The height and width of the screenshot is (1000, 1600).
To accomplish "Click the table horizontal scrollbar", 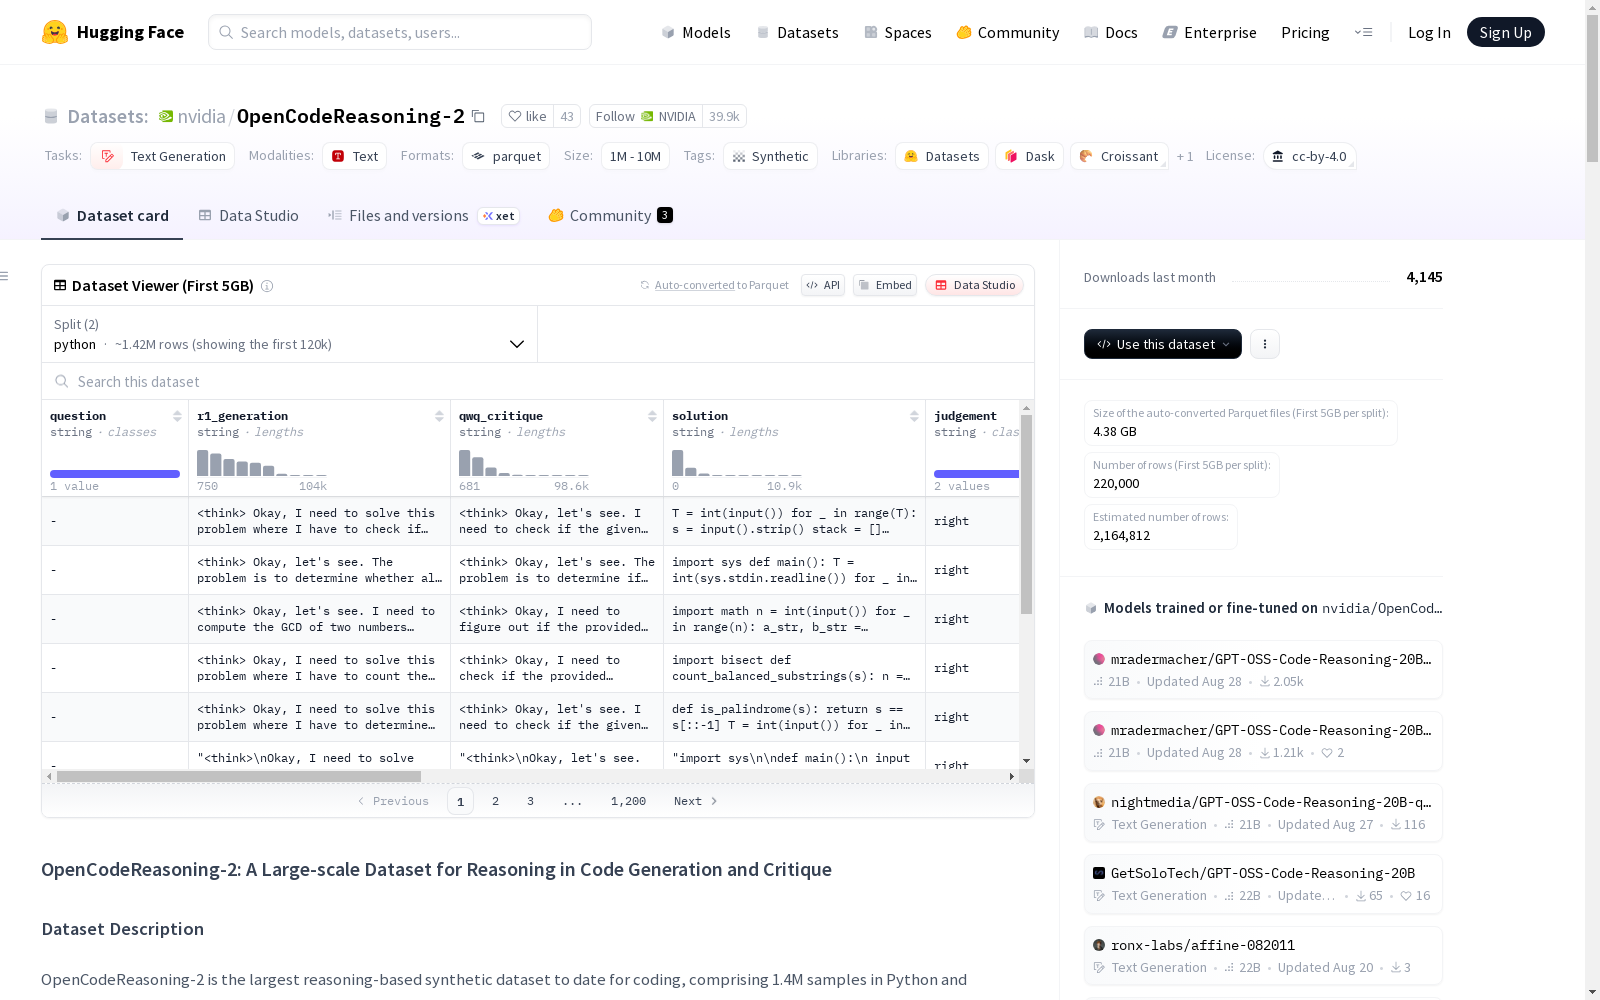I will pyautogui.click(x=239, y=776).
